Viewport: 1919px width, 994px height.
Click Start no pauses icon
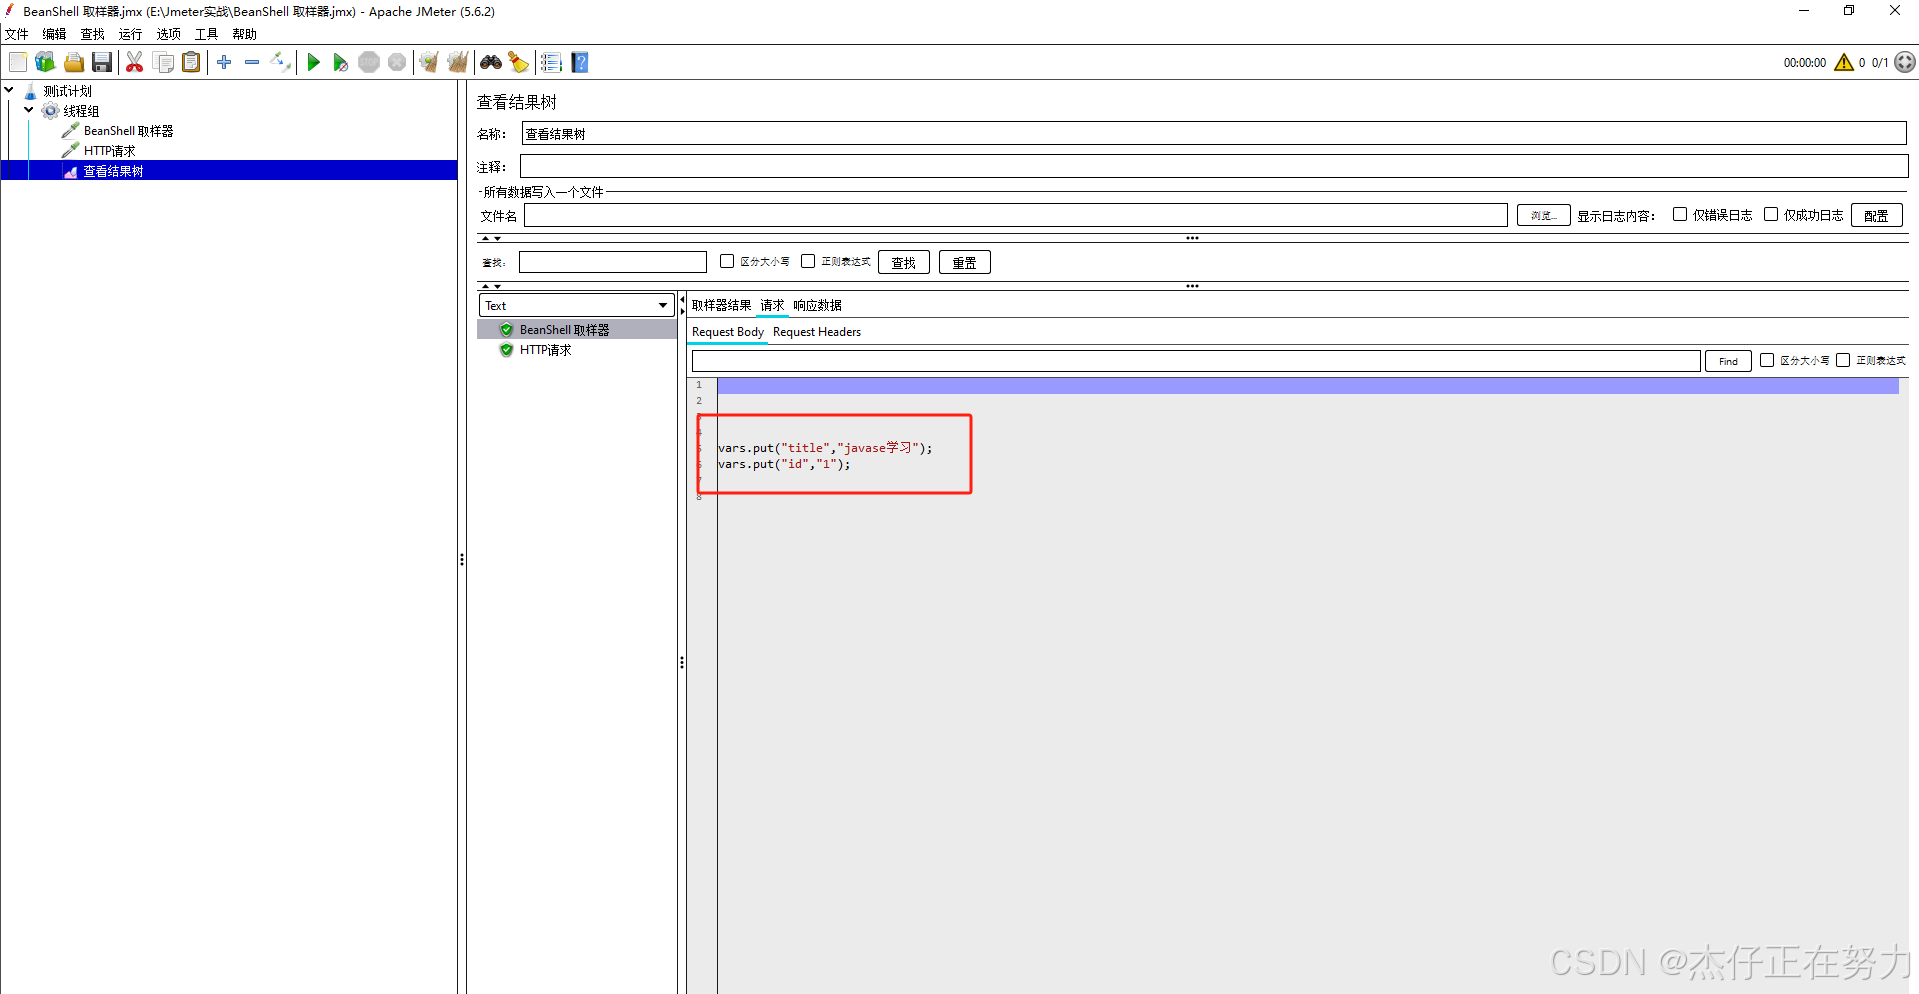[x=340, y=62]
